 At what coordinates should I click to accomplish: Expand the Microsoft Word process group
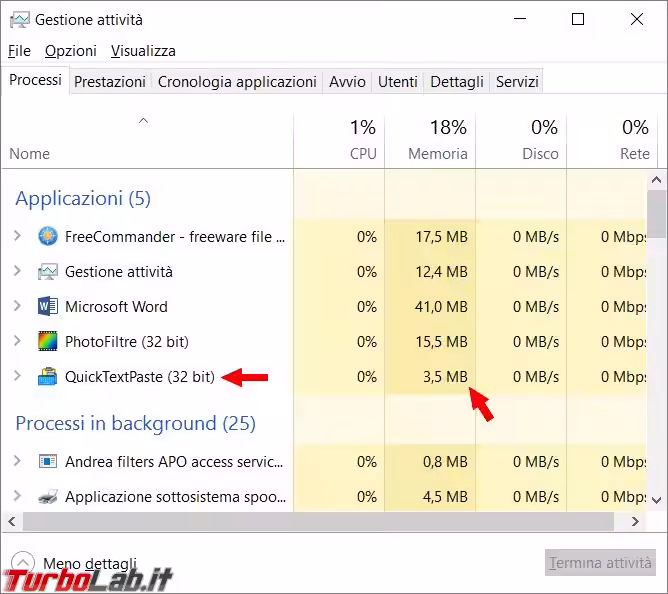(17, 307)
